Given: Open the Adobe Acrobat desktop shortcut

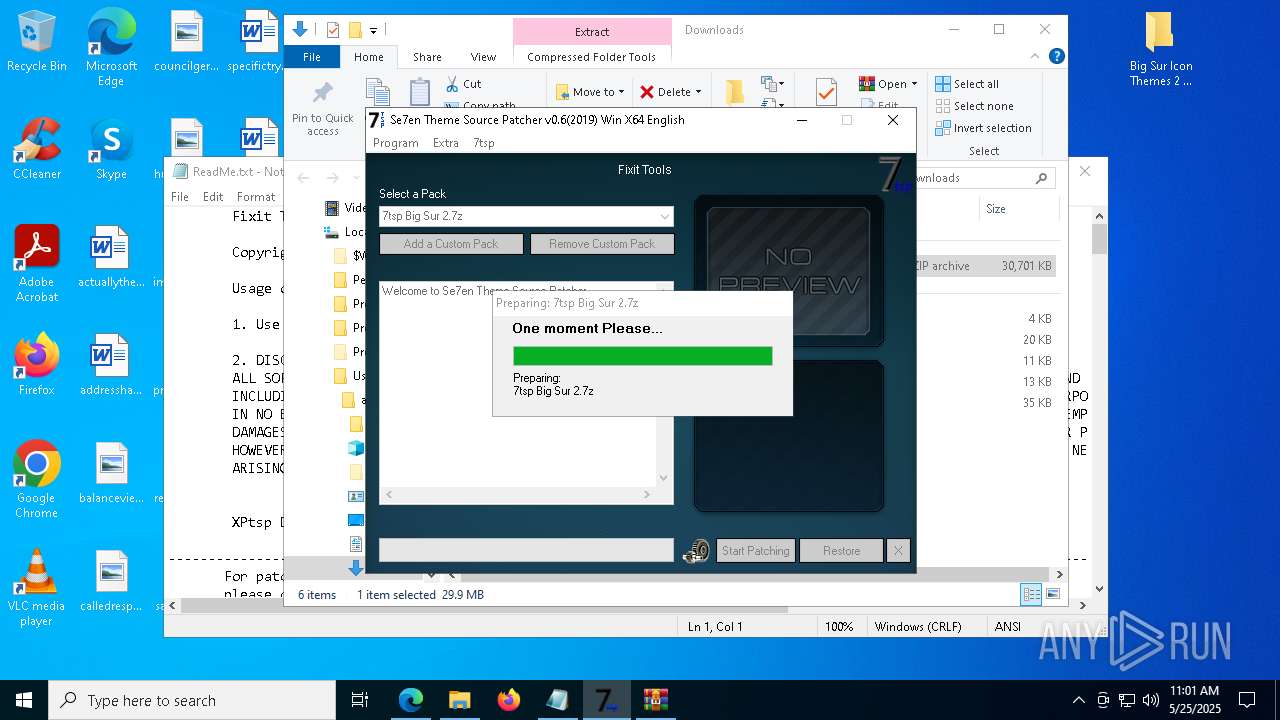Looking at the screenshot, I should 37,263.
